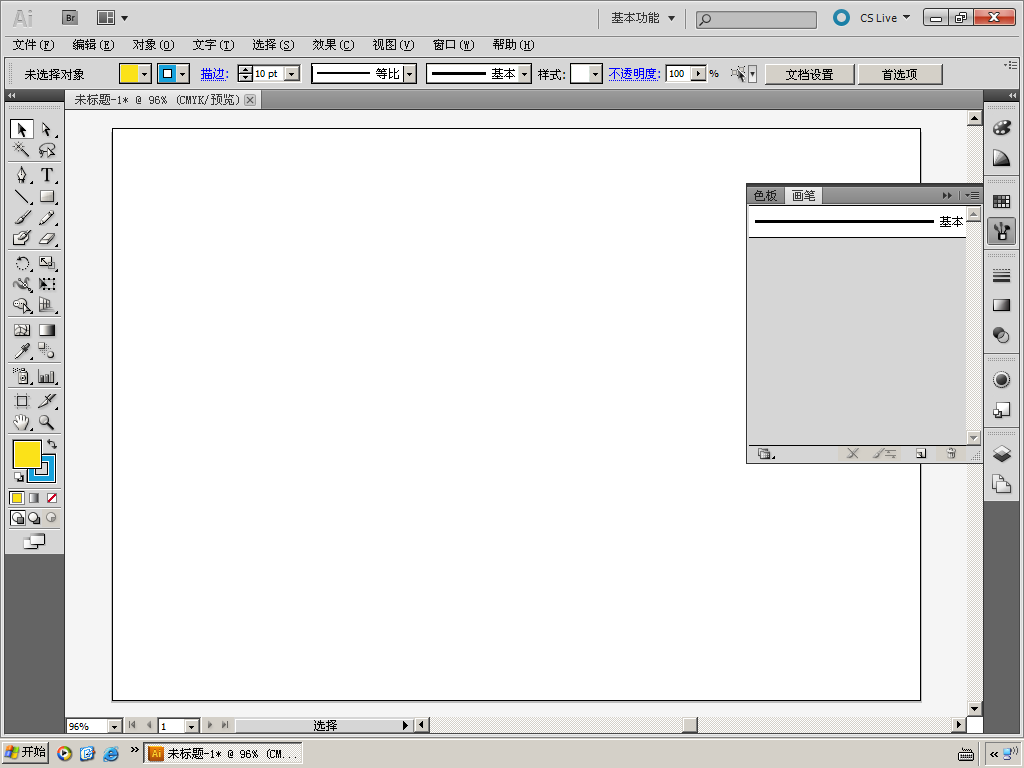Select the Artboard tool

click(22, 401)
